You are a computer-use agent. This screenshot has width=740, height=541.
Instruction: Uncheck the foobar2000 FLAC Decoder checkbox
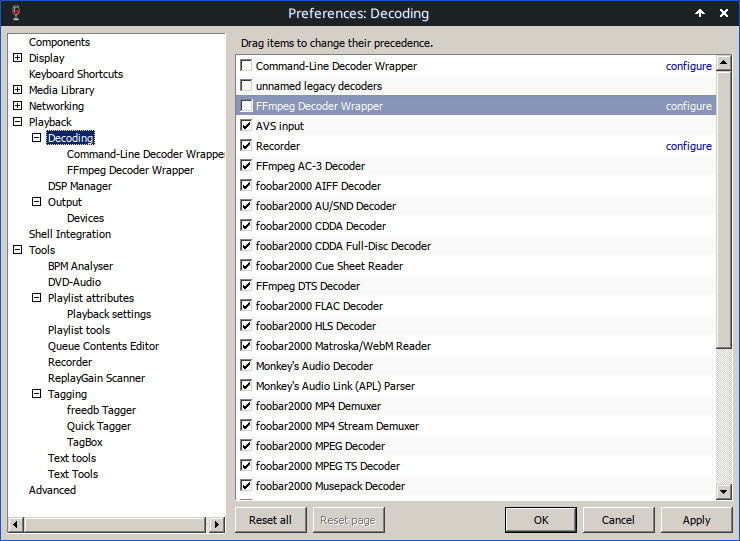[246, 306]
